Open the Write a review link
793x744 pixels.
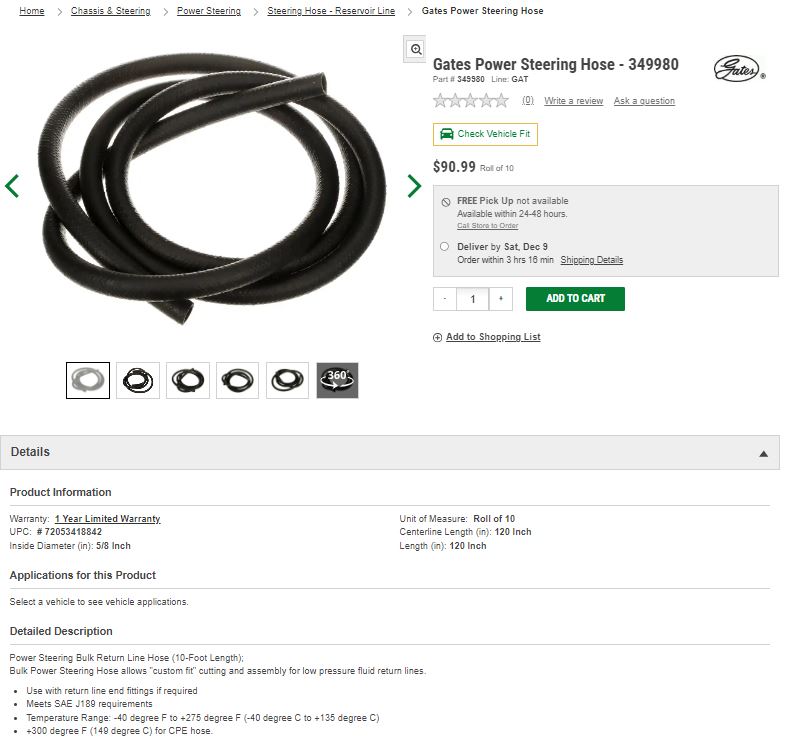(x=574, y=101)
